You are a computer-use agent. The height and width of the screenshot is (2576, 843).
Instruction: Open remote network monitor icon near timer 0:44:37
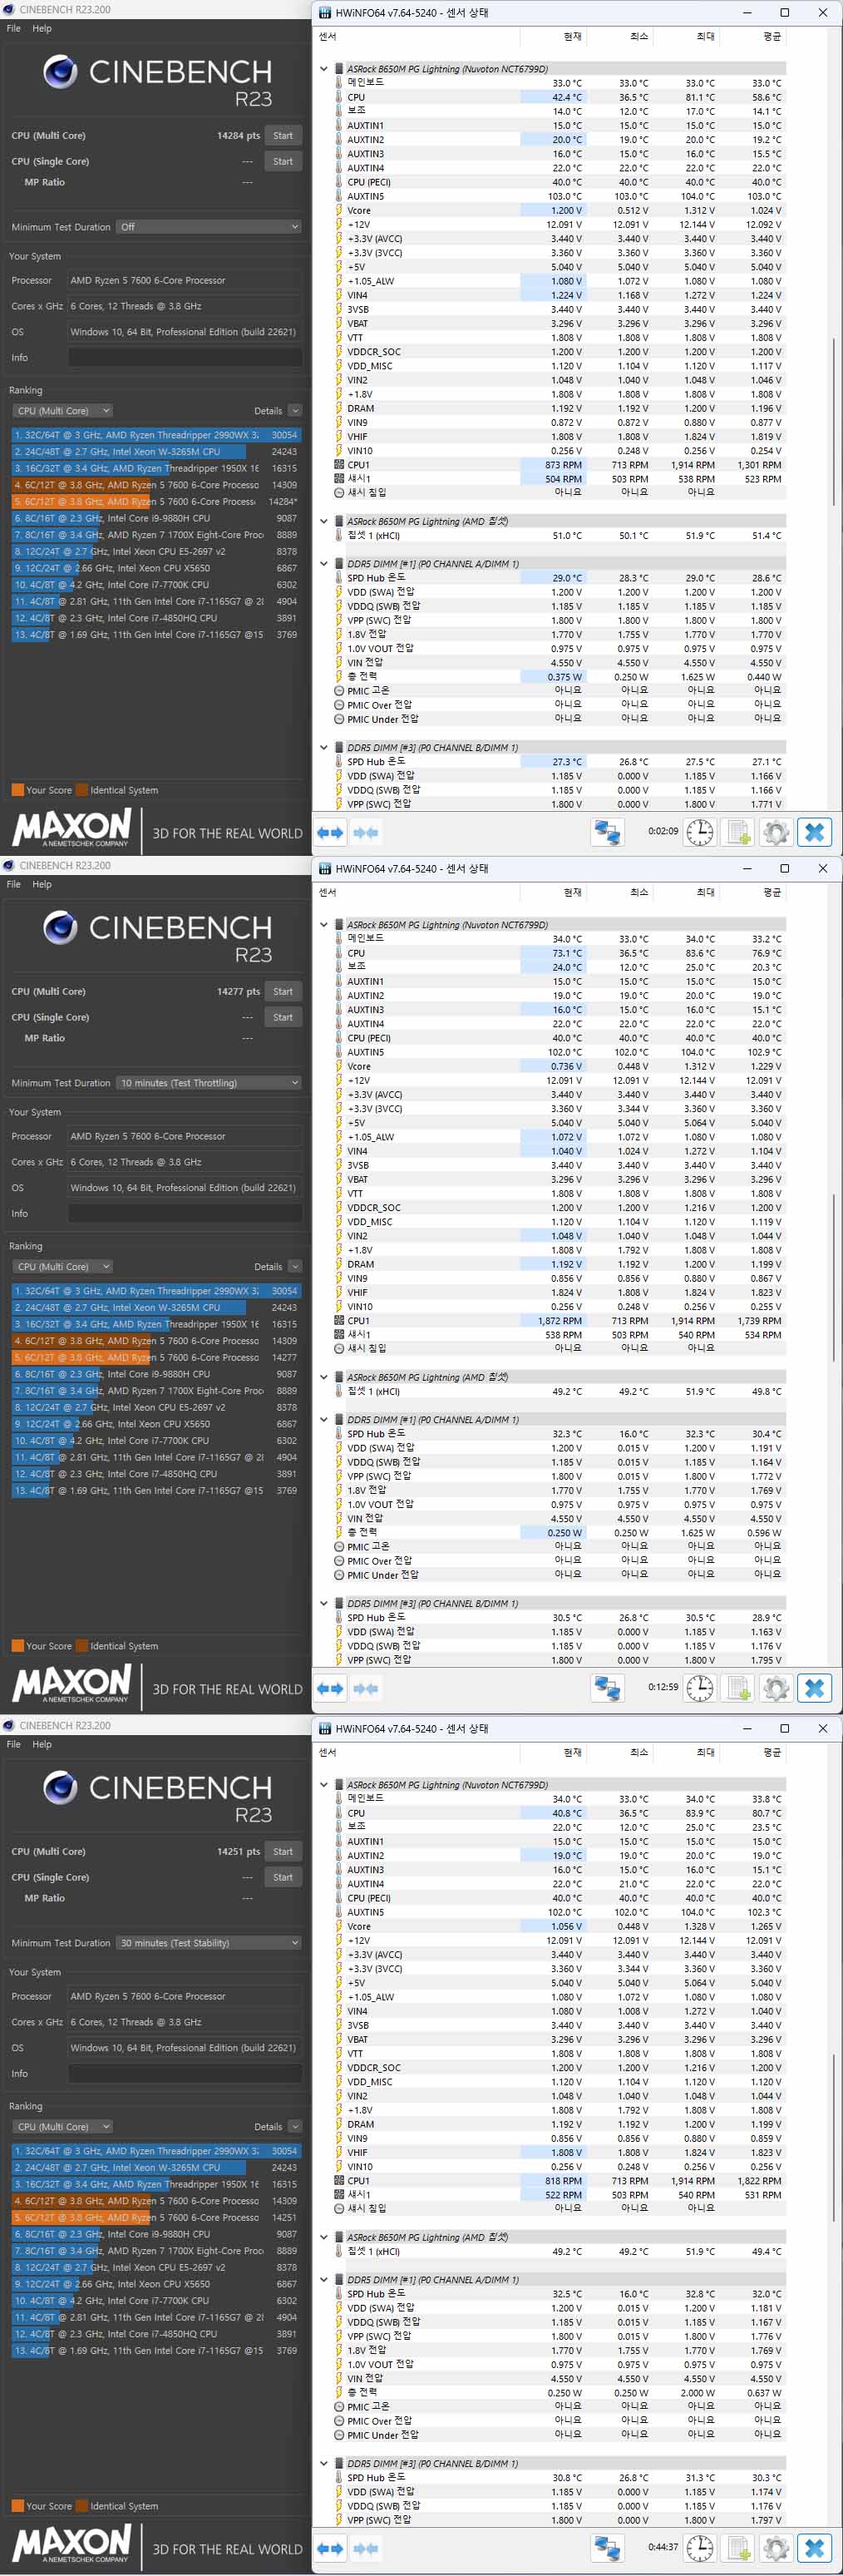coord(607,2548)
